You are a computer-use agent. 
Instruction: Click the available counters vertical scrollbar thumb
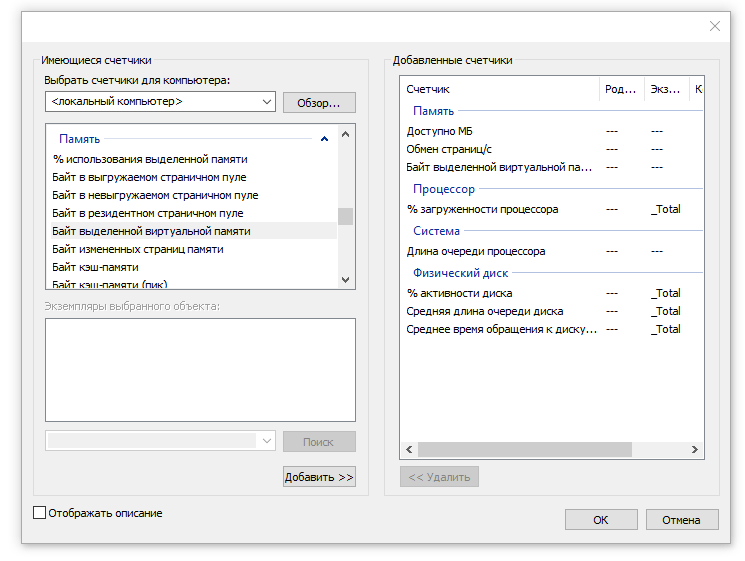(x=345, y=216)
